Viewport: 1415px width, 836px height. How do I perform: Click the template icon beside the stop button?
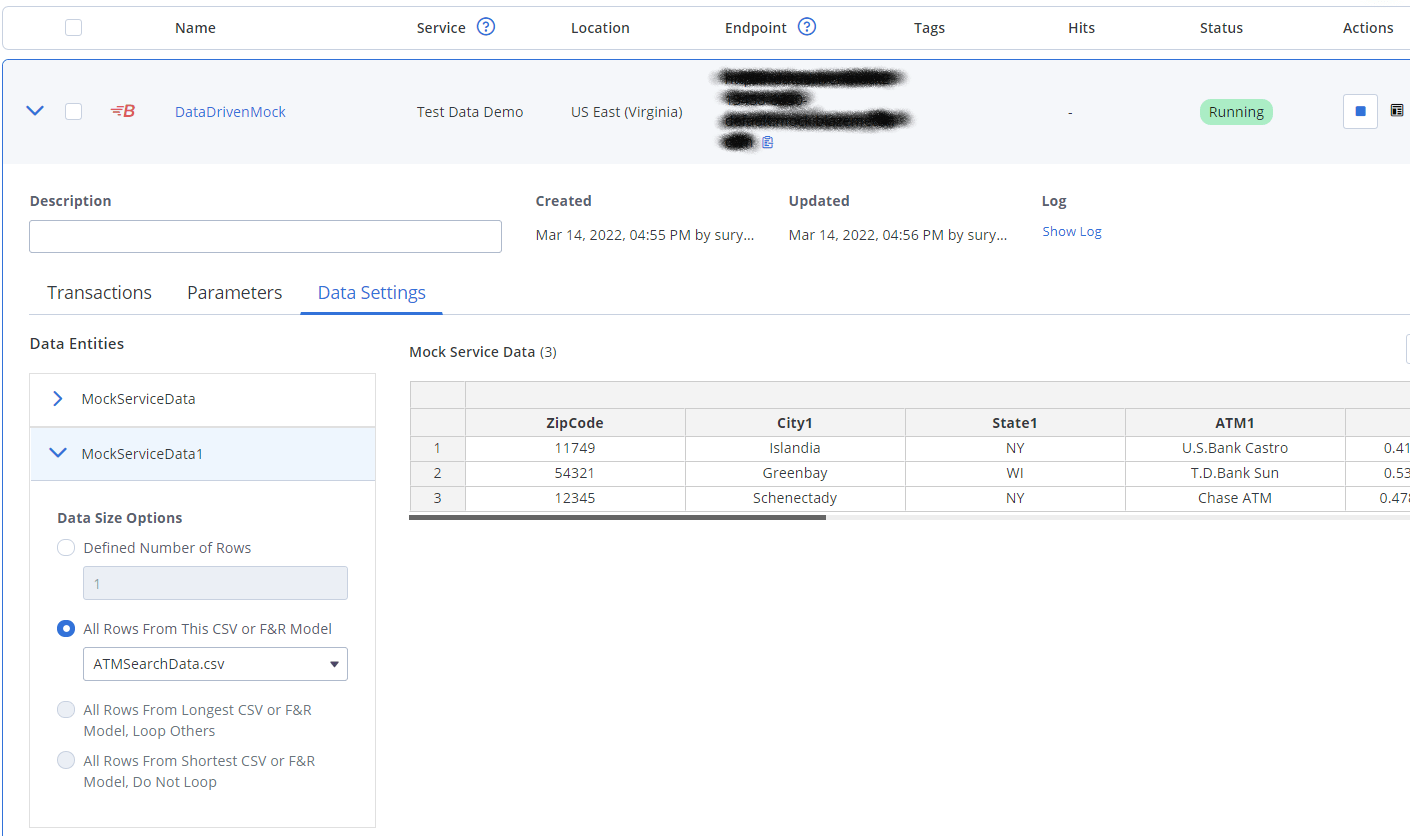[1397, 111]
